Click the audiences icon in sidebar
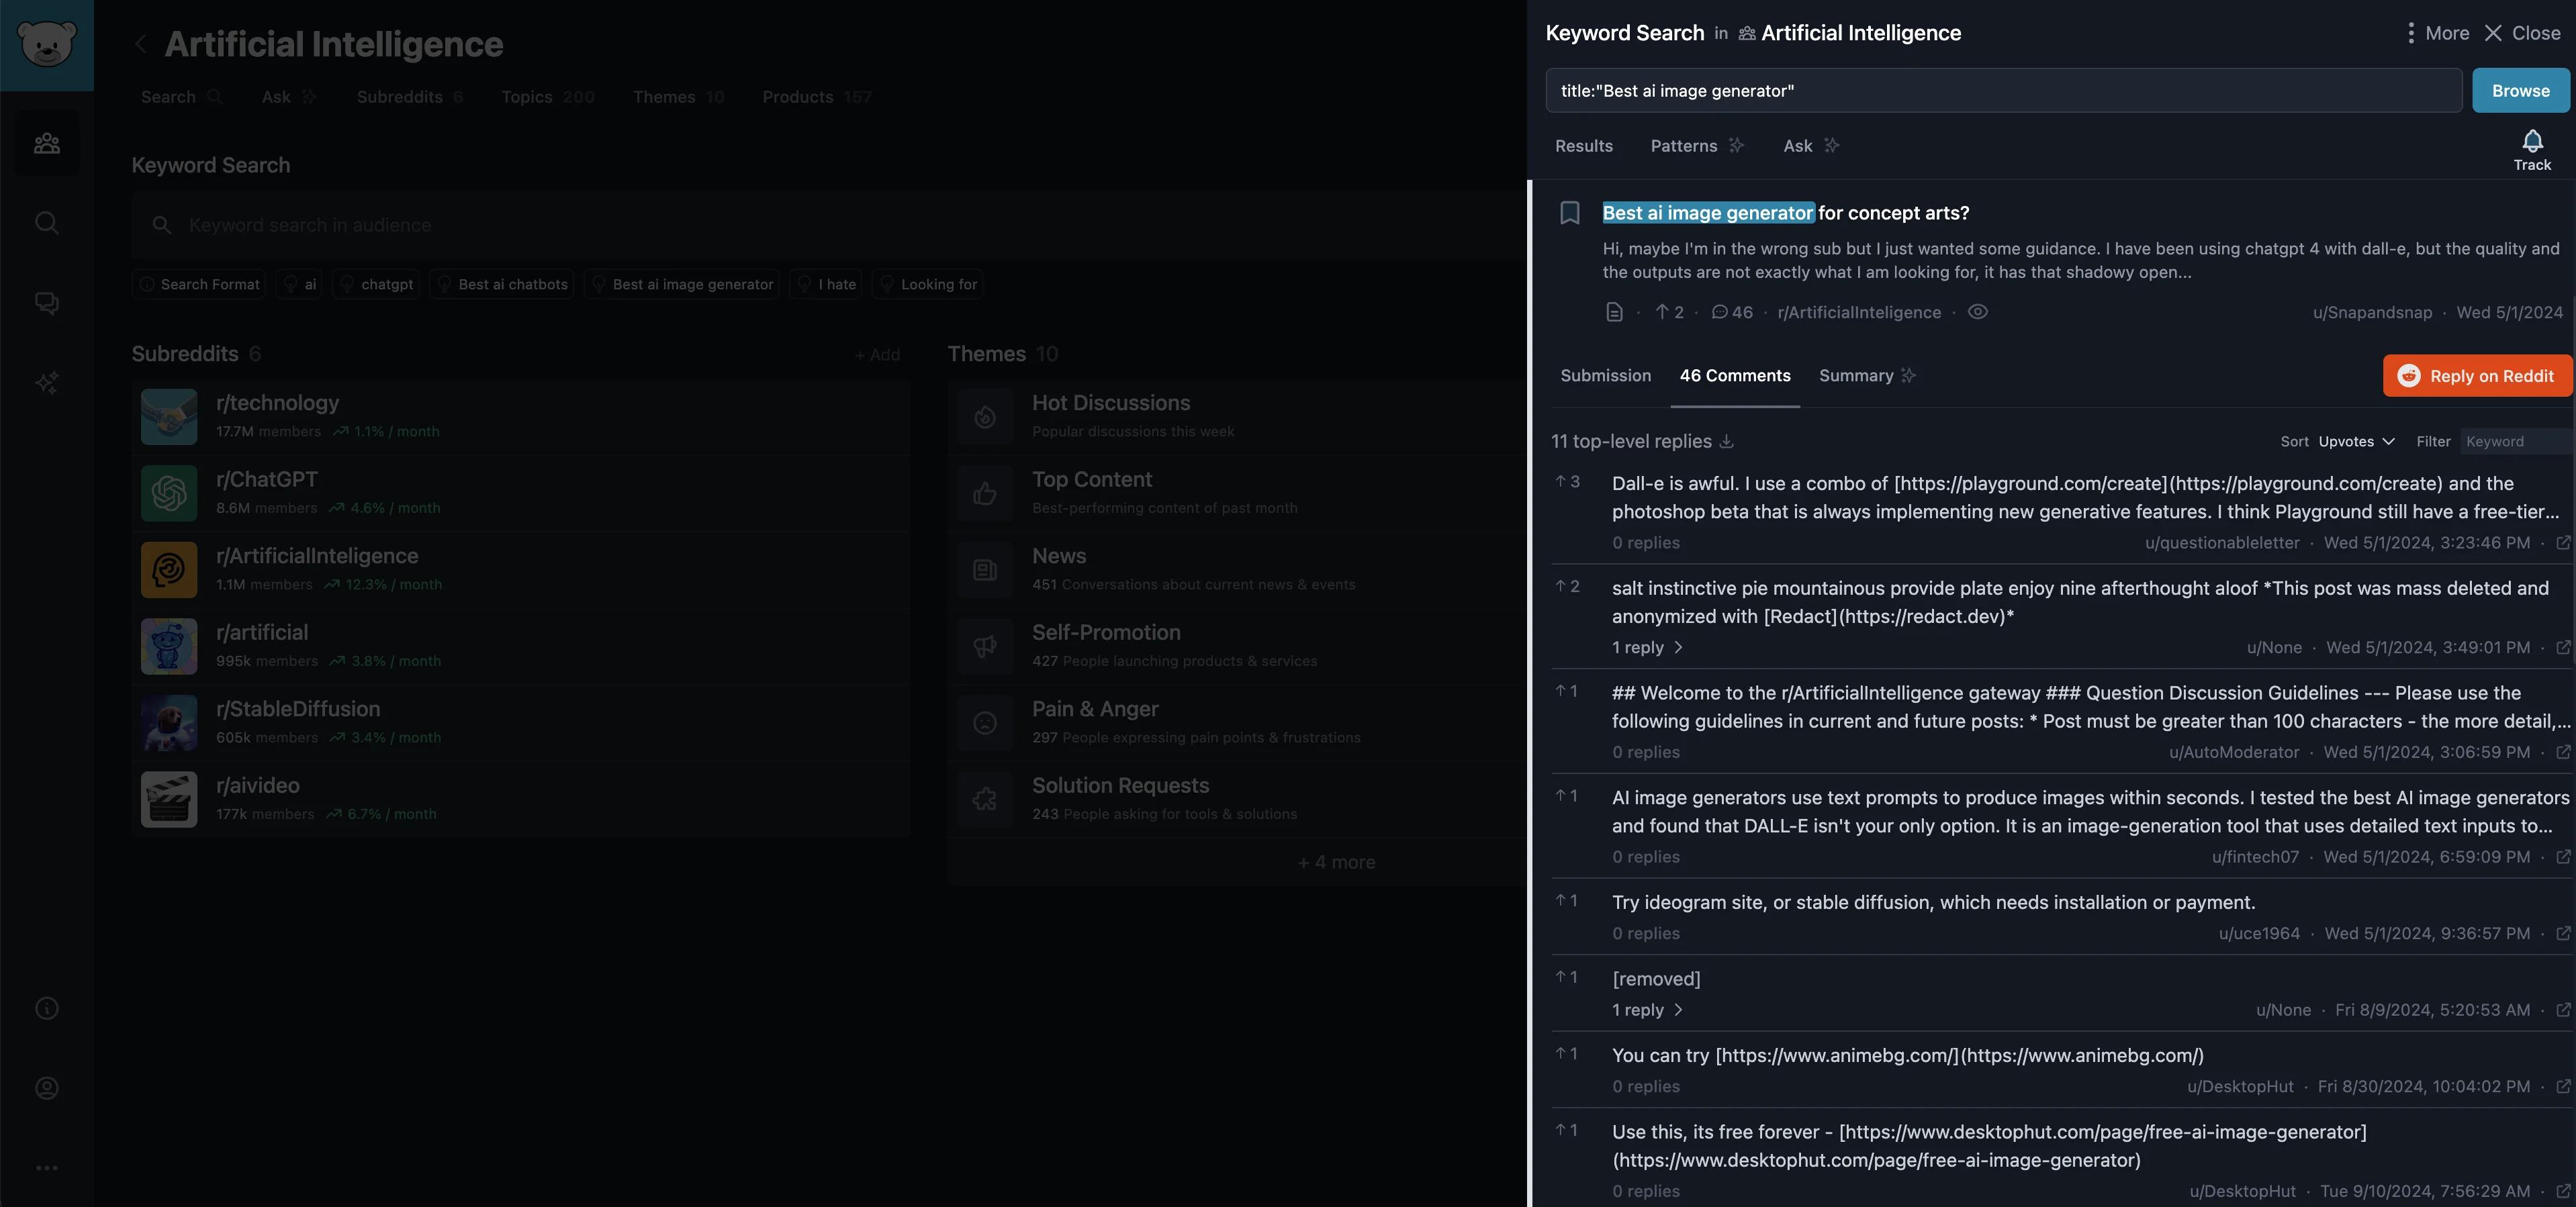Screen dimensions: 2576x1207 pos(46,143)
